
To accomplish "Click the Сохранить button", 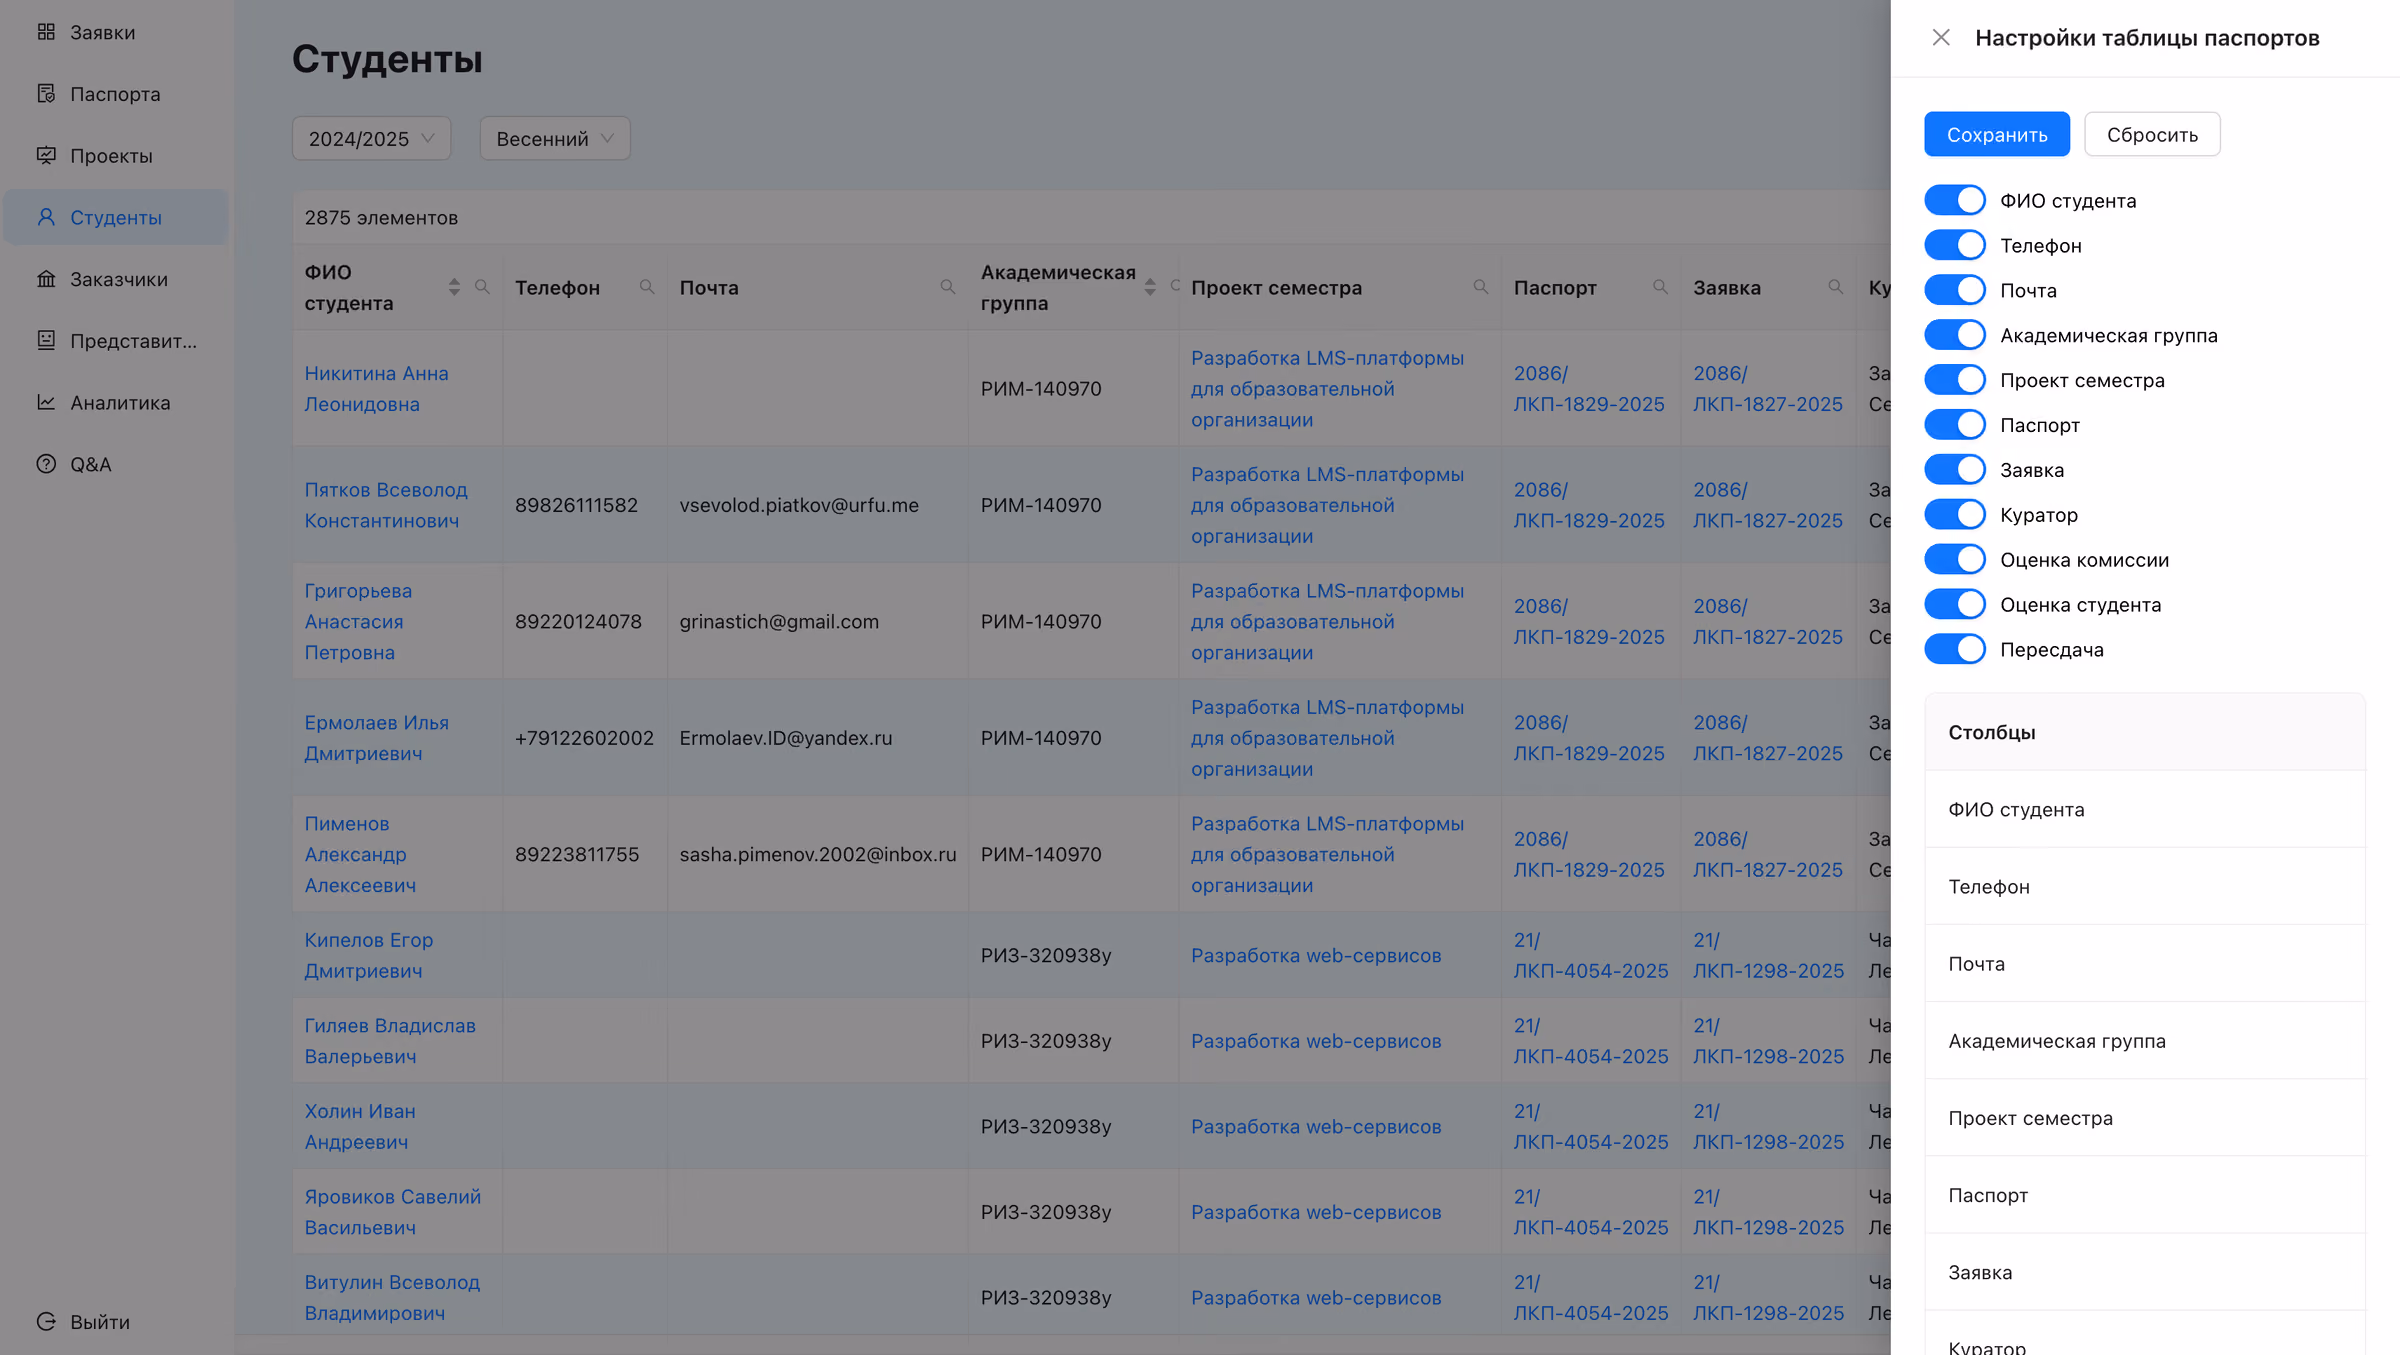I will [x=1997, y=134].
